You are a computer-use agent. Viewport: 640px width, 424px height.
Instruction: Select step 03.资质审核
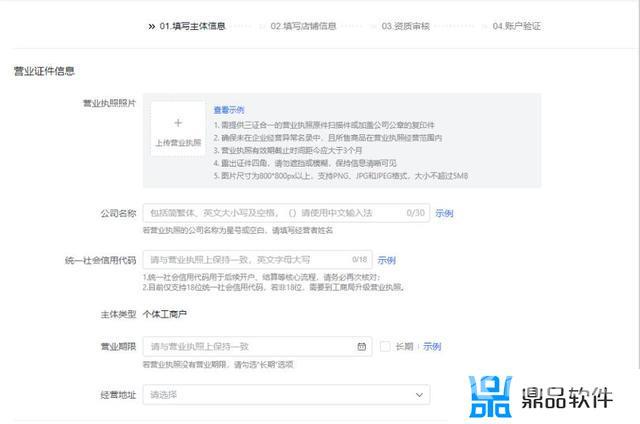(x=405, y=26)
